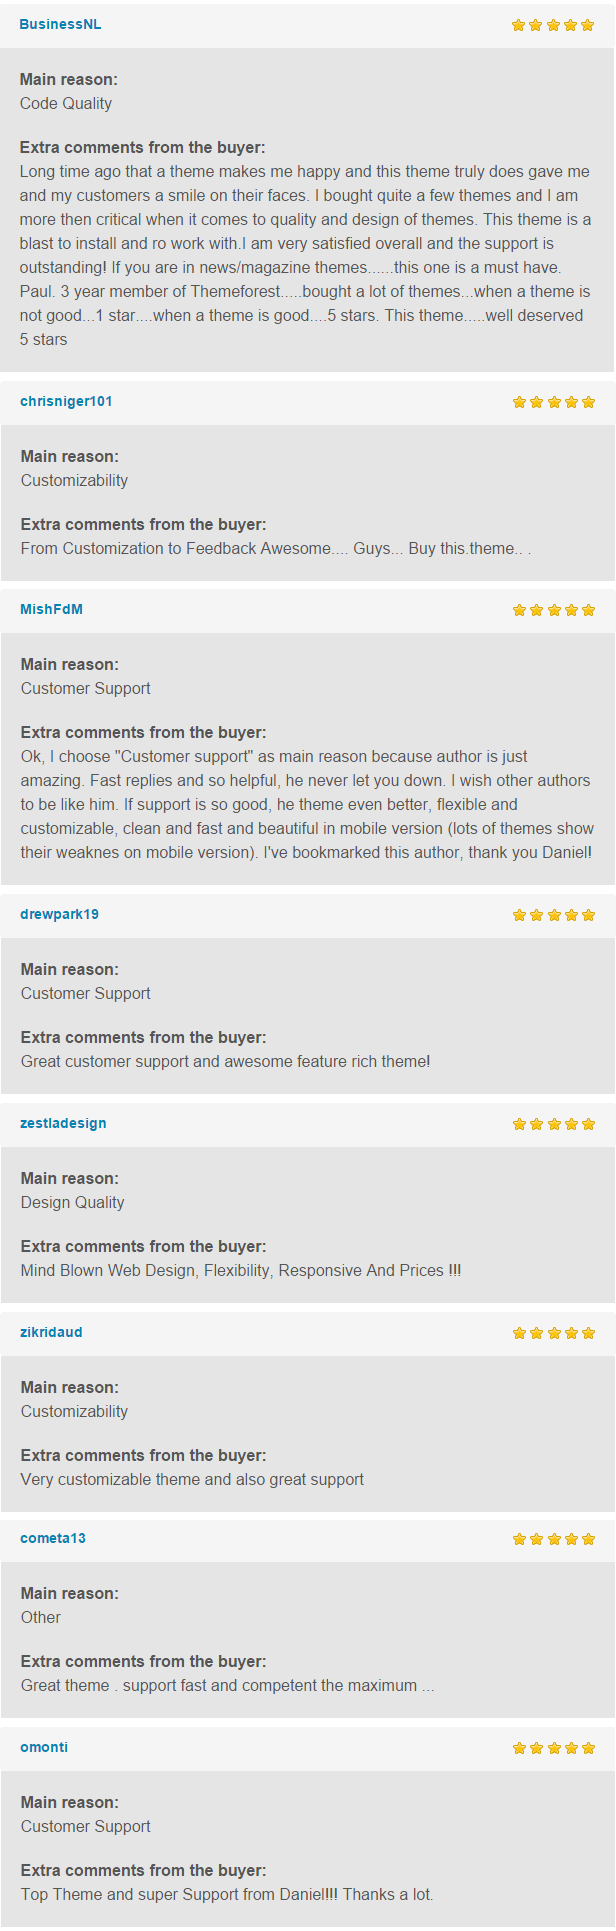Click the MishFdM username link
Screen dimensions: 616x1931
coord(51,609)
